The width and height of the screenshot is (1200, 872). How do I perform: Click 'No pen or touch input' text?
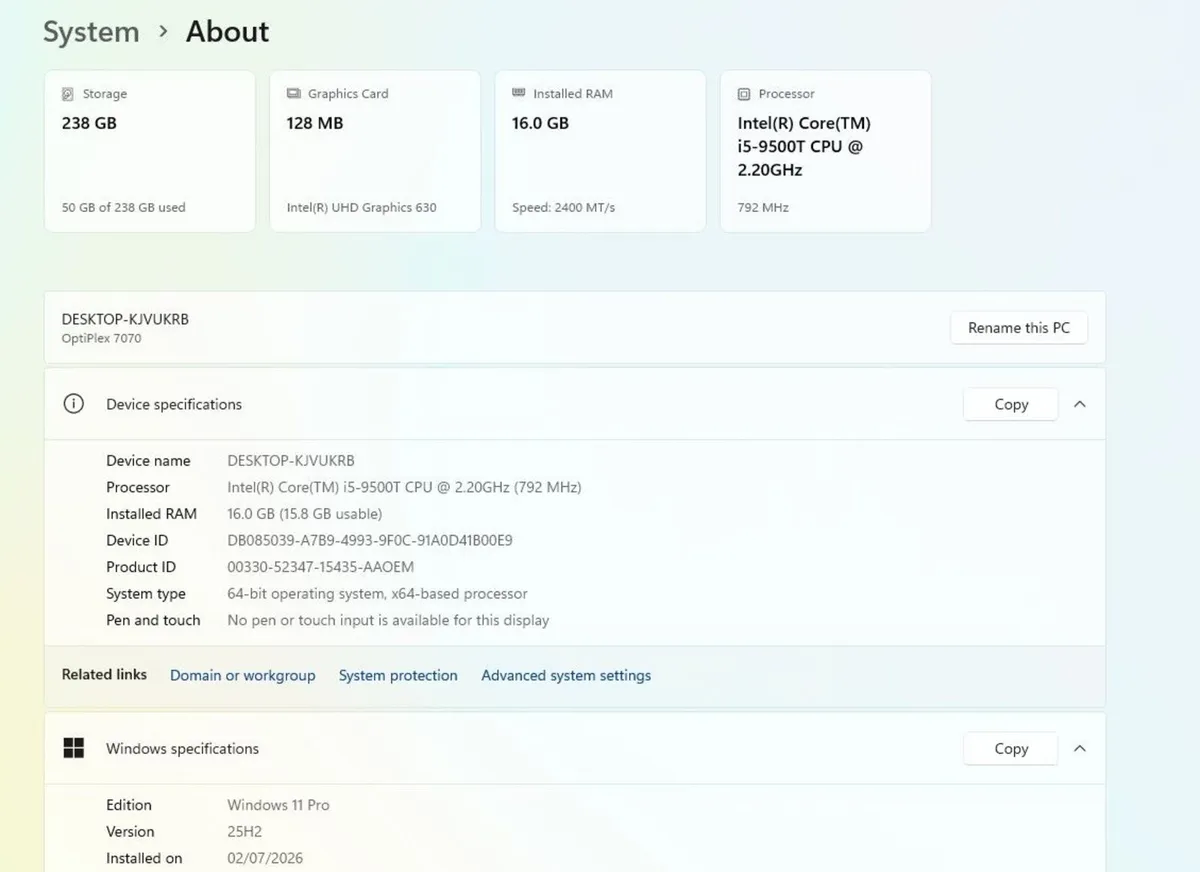[388, 621]
